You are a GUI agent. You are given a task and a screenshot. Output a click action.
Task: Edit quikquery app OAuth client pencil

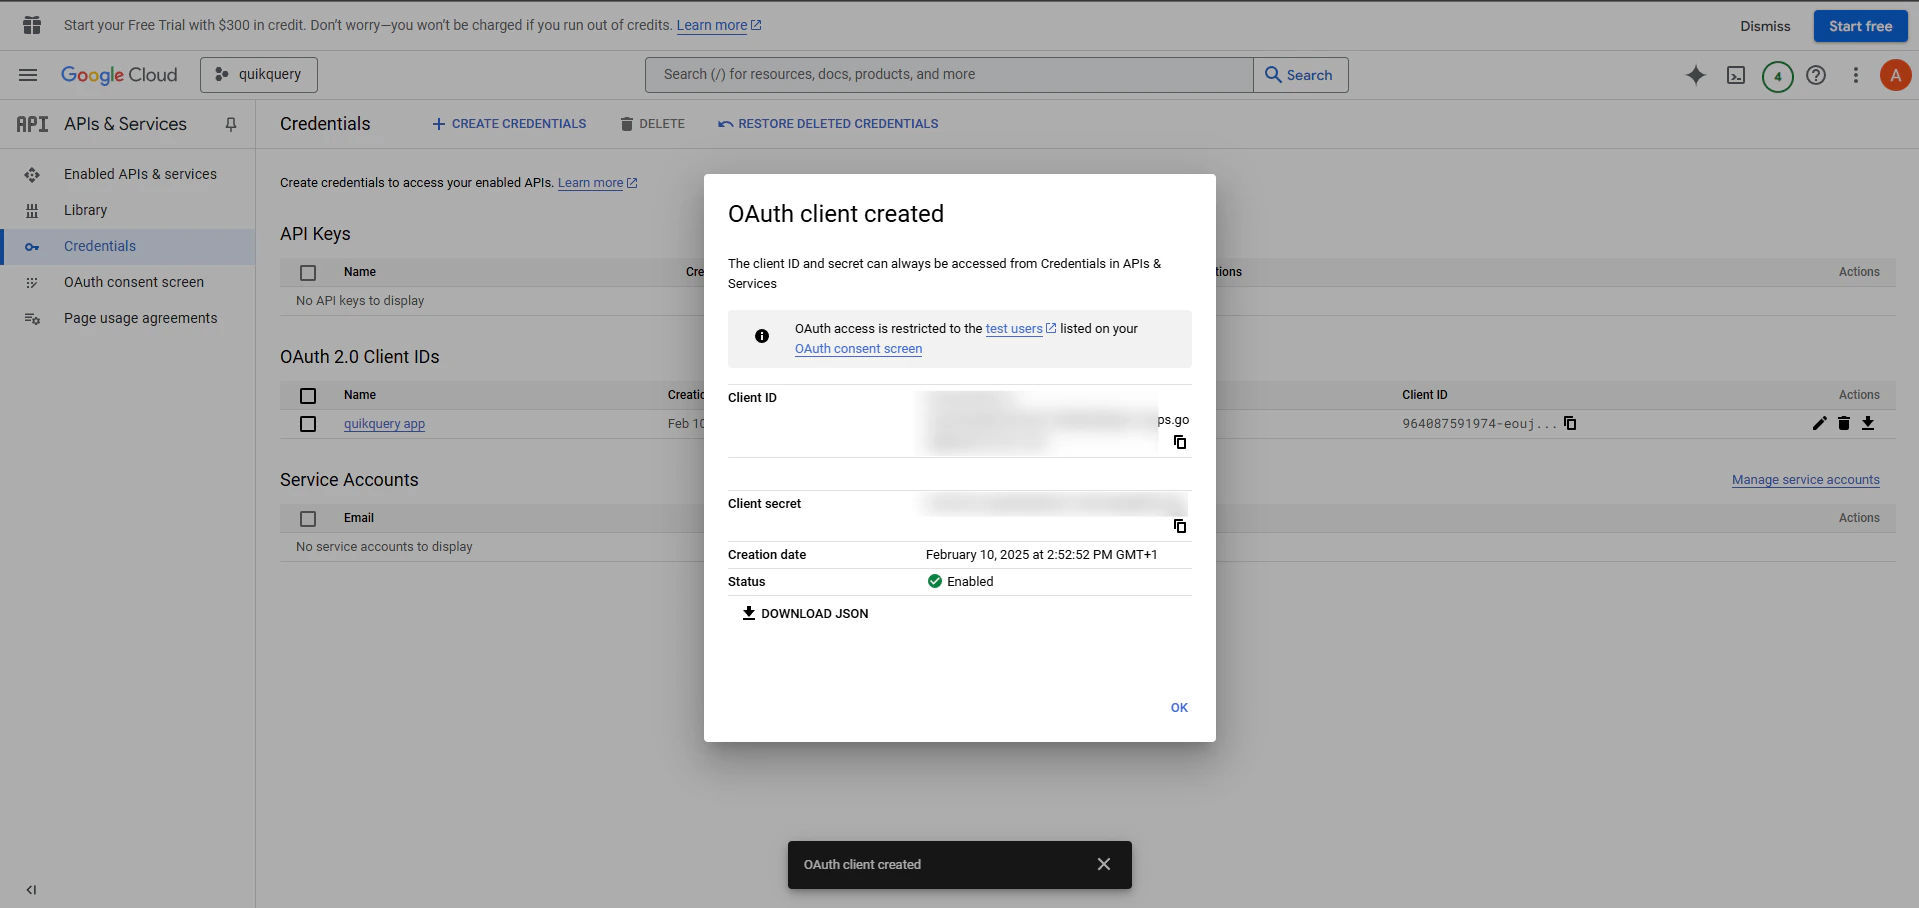click(x=1819, y=424)
